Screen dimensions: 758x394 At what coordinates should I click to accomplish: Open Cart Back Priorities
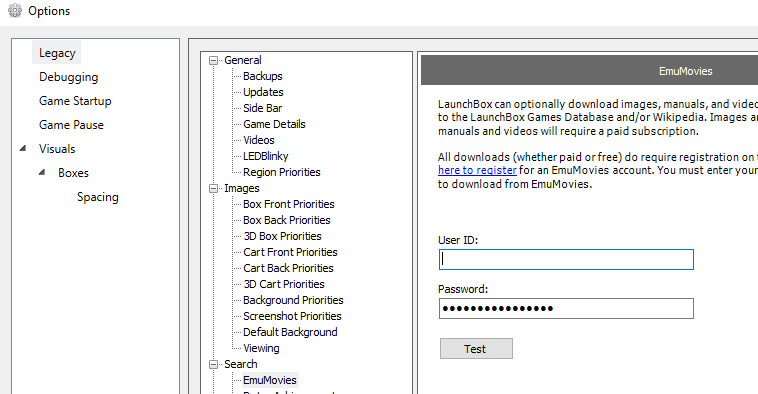pyautogui.click(x=288, y=268)
